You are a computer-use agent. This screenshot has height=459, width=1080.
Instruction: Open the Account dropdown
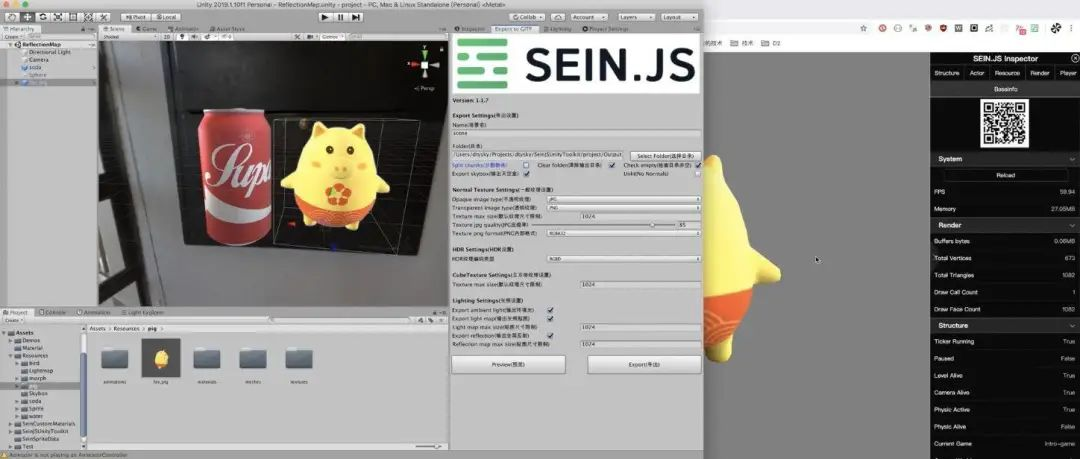coord(589,17)
